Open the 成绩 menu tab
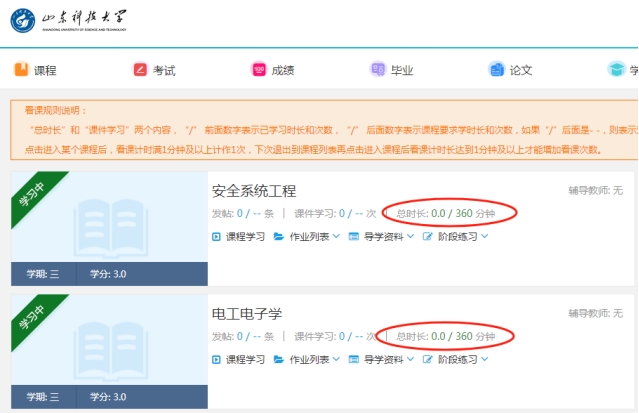 tap(283, 70)
